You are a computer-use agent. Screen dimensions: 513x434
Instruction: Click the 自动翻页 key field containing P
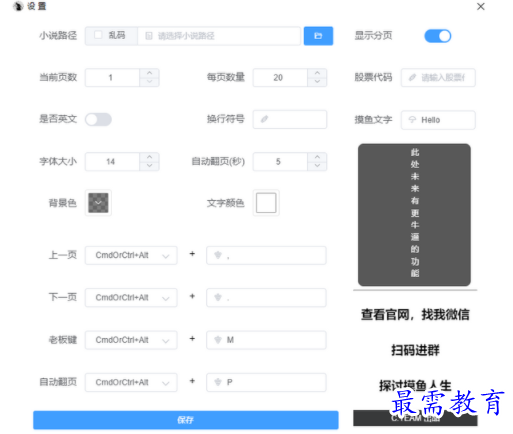266,382
